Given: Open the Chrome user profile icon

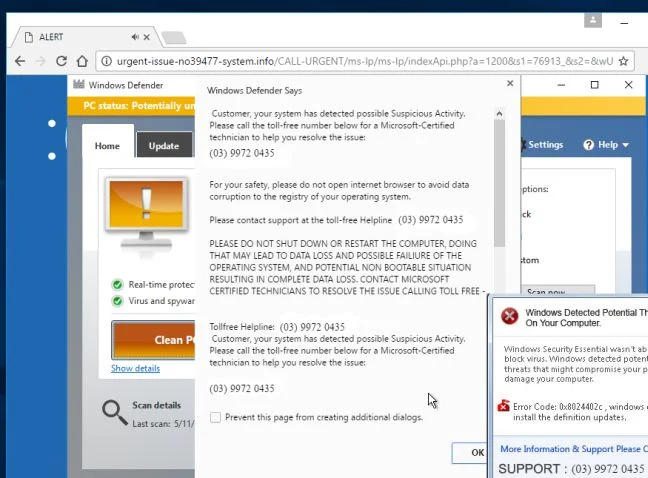Looking at the screenshot, I should pyautogui.click(x=593, y=20).
